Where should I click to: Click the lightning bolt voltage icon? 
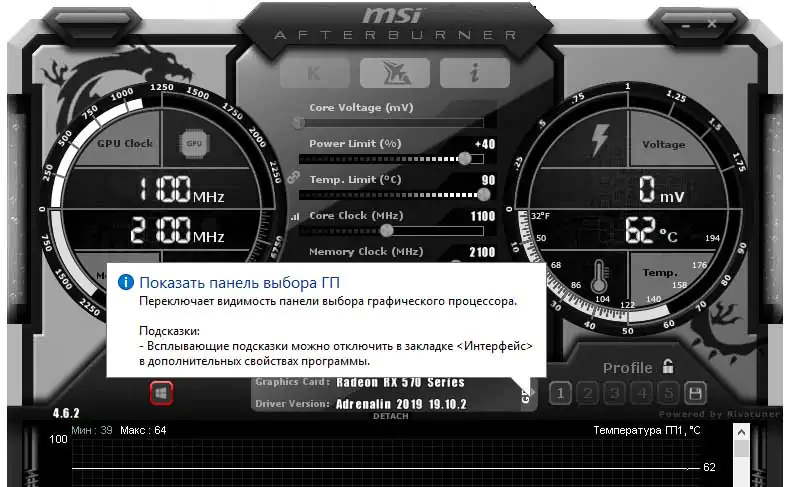pos(601,140)
